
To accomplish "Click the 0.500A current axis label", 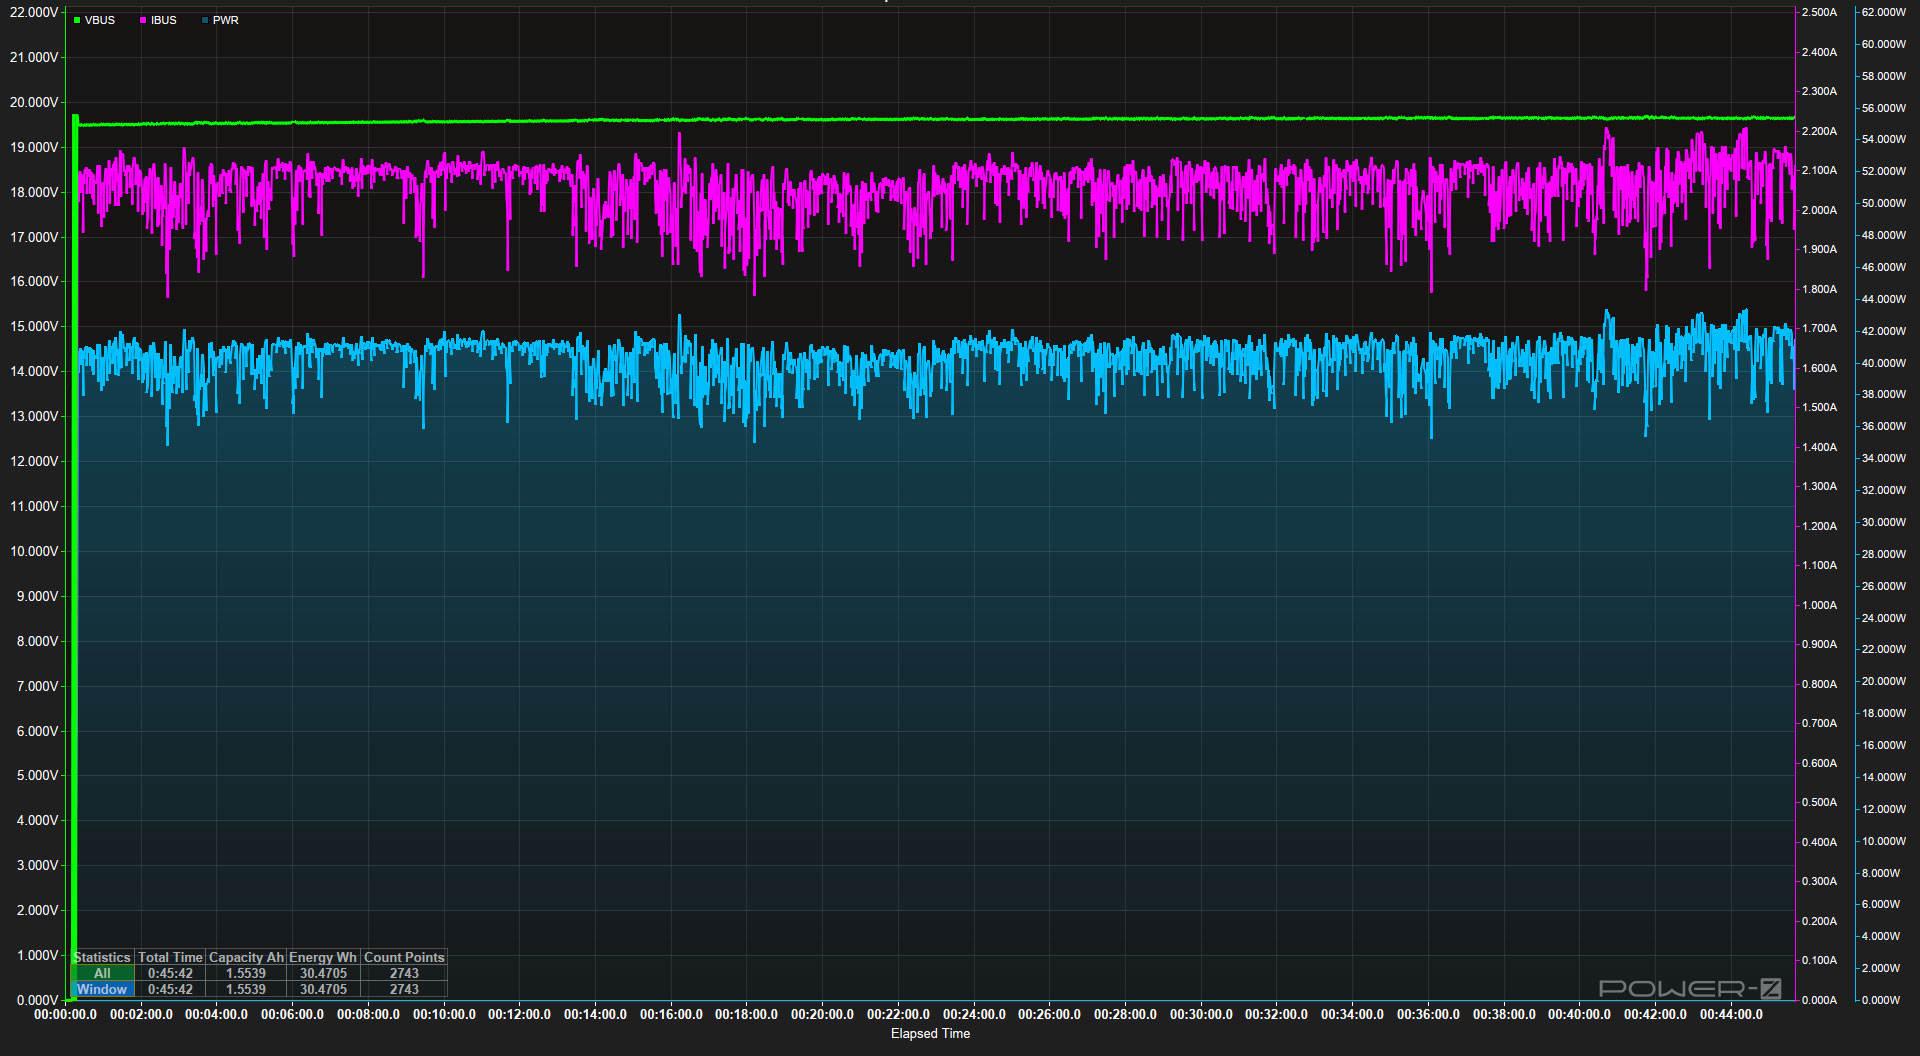I will pyautogui.click(x=1819, y=802).
